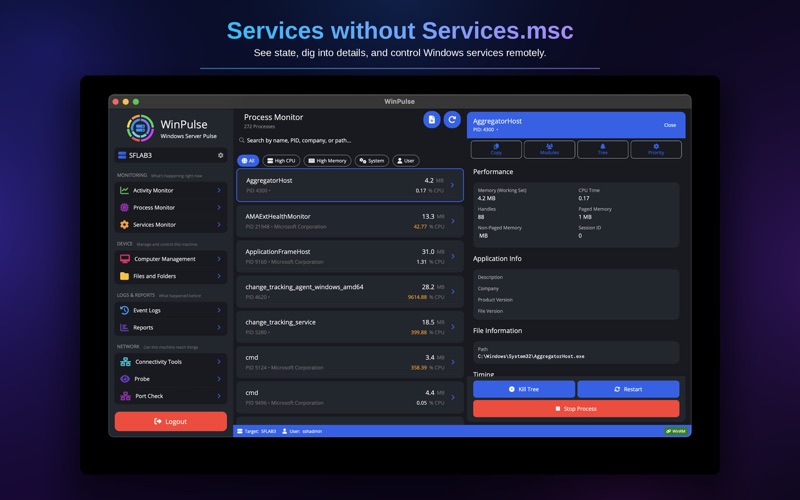This screenshot has width=800, height=500.
Task: Click the Process Monitor chip icon
Action: coord(124,207)
